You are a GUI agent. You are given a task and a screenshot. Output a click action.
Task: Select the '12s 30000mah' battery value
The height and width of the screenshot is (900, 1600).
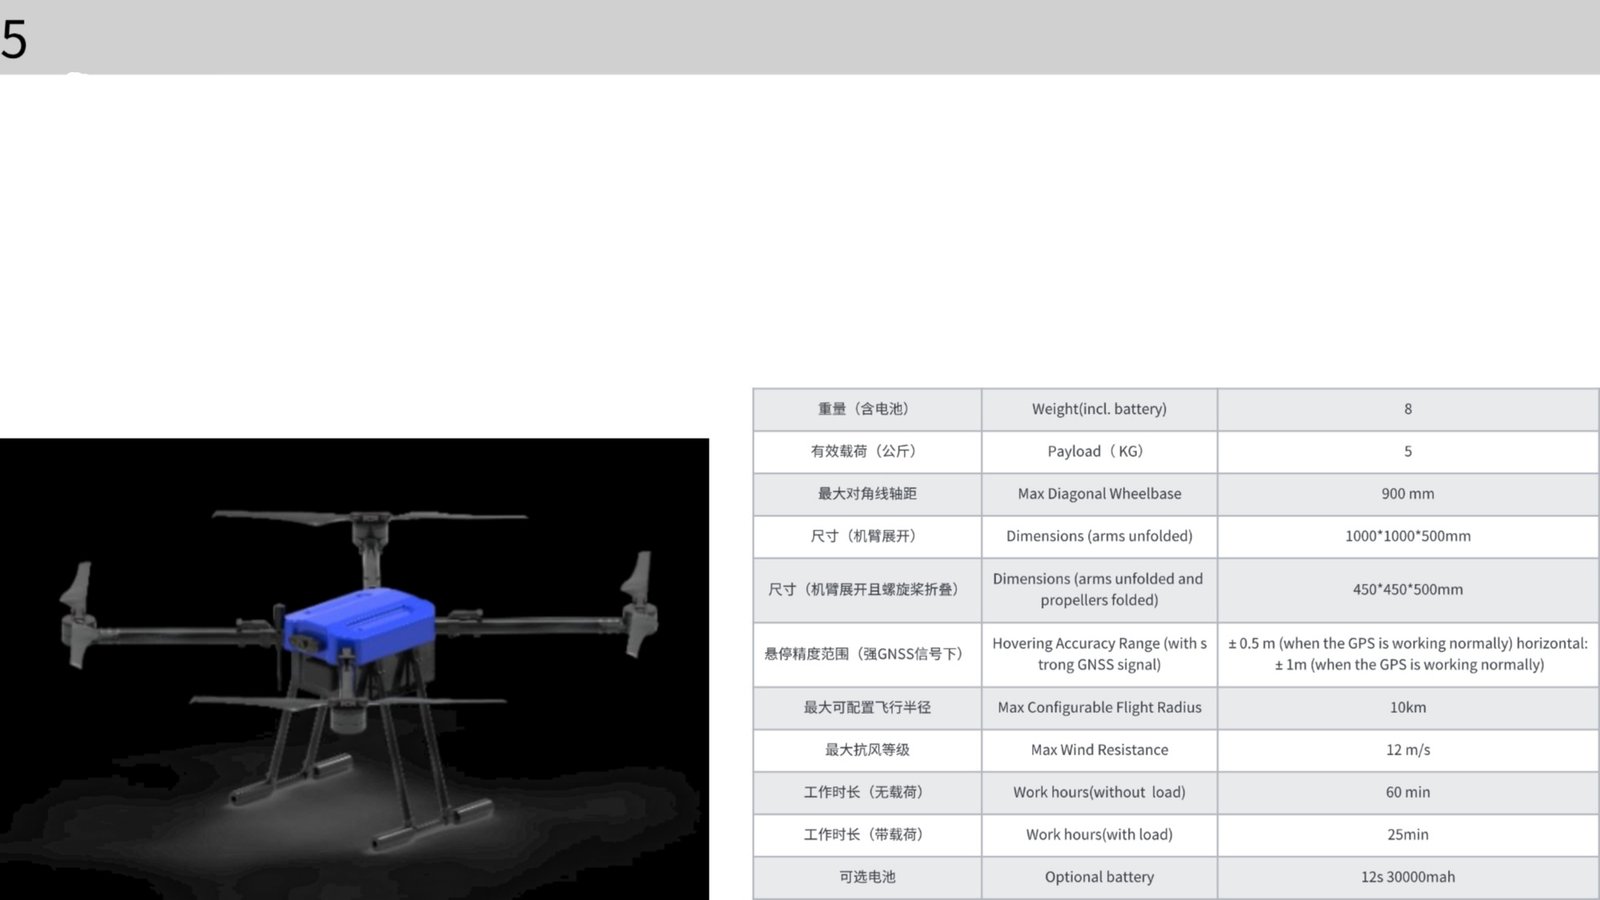(x=1407, y=877)
